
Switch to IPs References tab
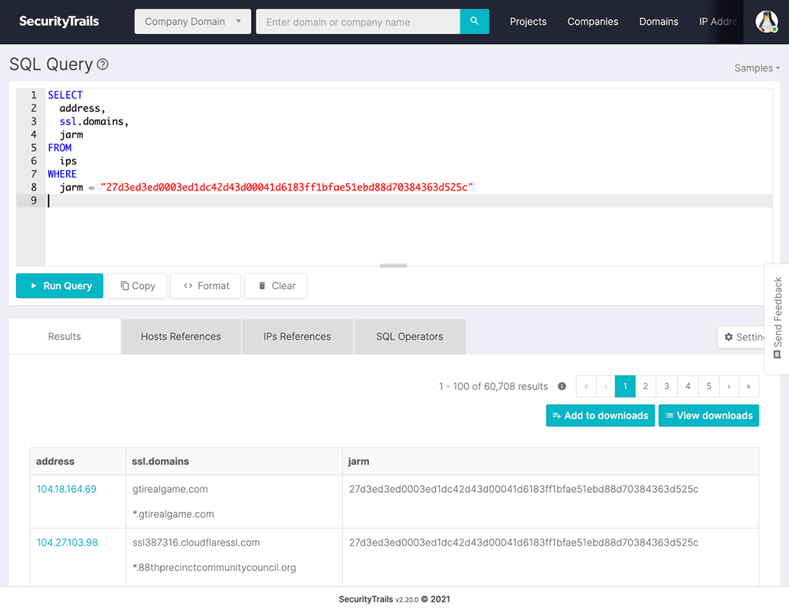click(x=297, y=336)
